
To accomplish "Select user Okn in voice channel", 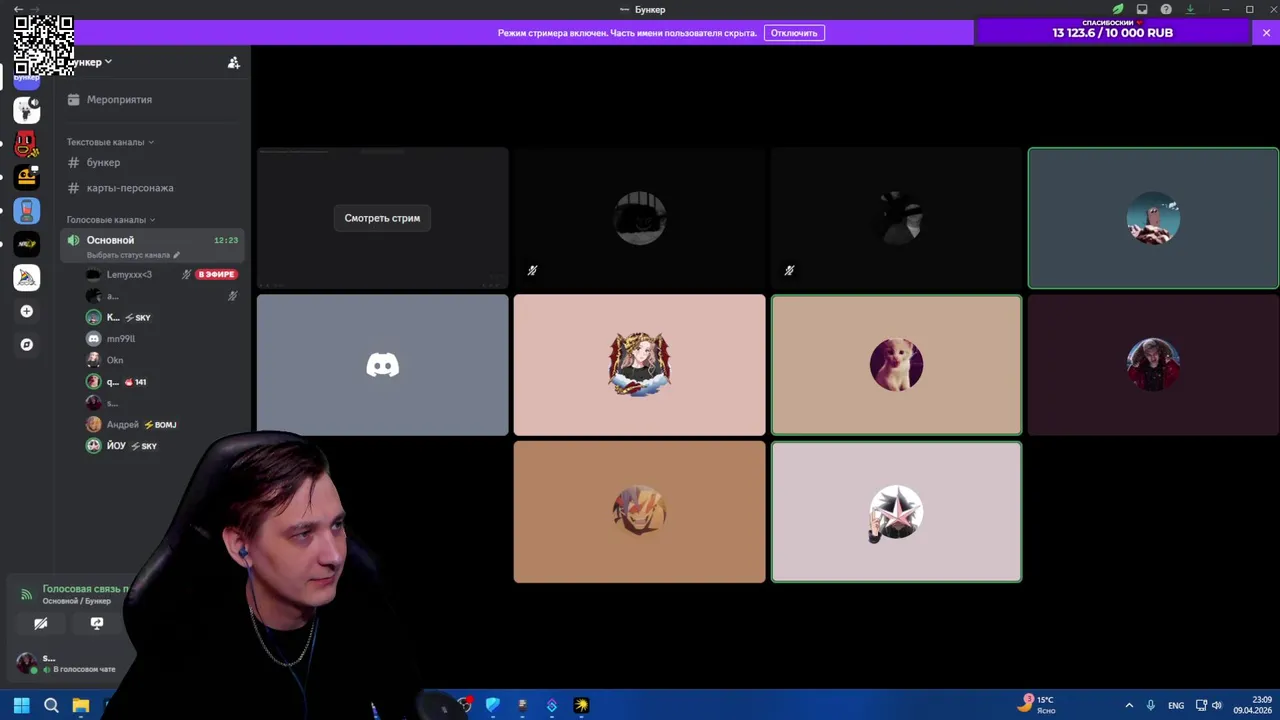I will tap(115, 360).
